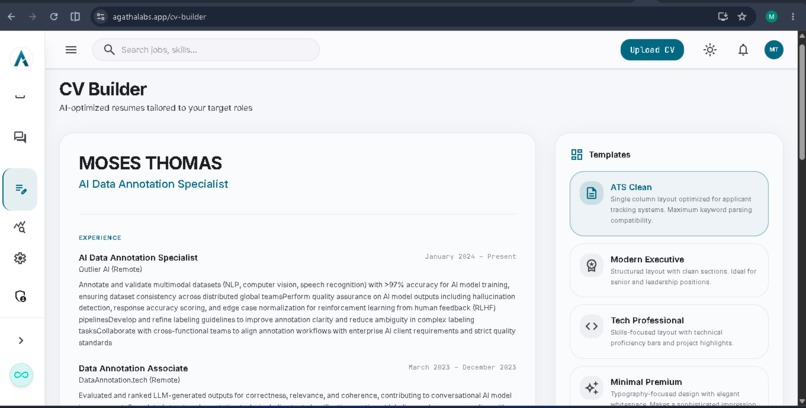
Task: Select the Tech Professional template
Action: click(x=669, y=331)
